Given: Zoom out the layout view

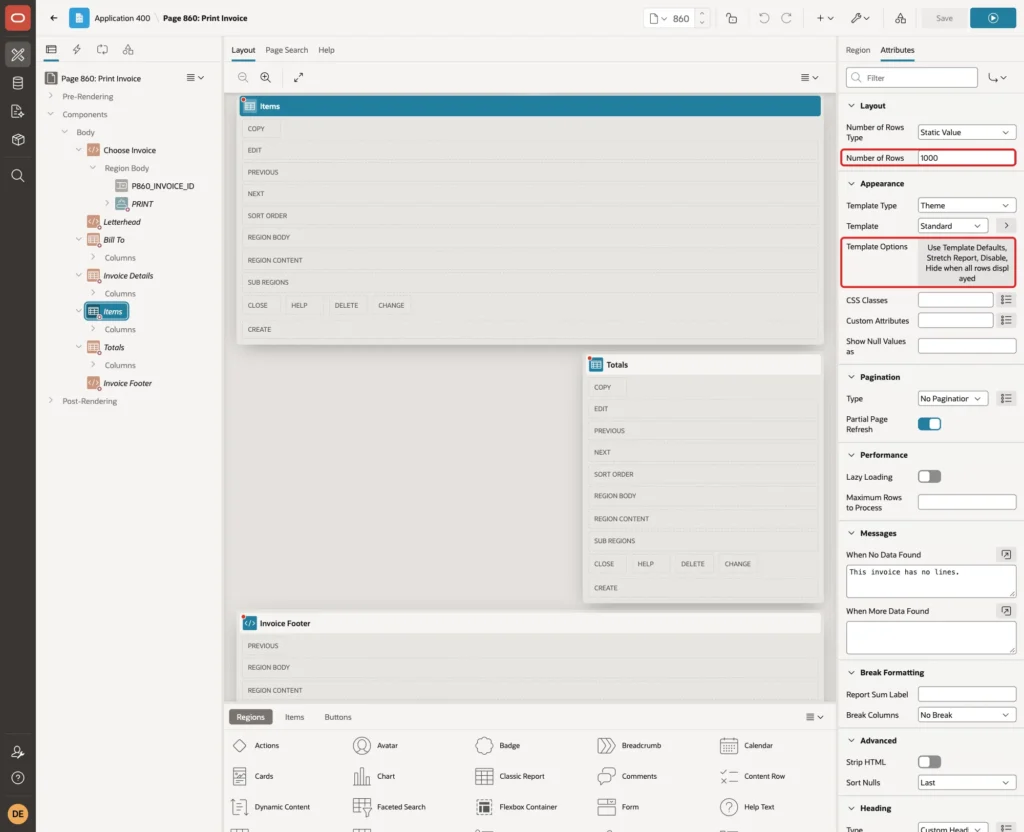Looking at the screenshot, I should tap(243, 77).
